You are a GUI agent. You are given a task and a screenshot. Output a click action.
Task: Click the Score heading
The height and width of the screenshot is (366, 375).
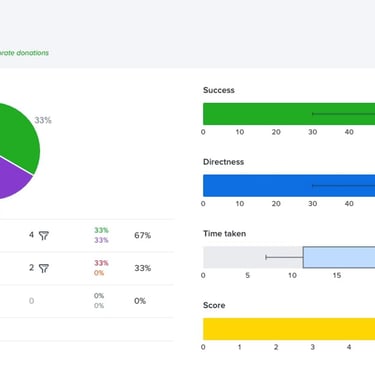pos(214,305)
